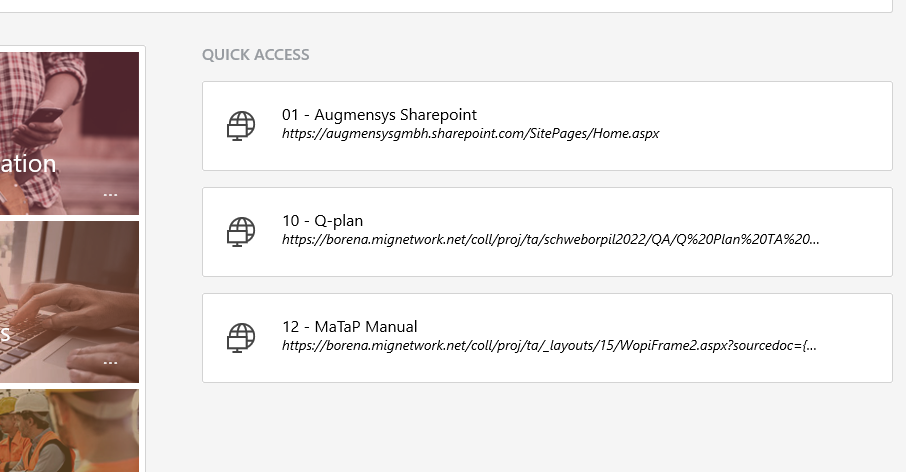Screen dimensions: 906x472
Task: Open the tile showing hands typing on keyboard
Action: pyautogui.click(x=70, y=290)
